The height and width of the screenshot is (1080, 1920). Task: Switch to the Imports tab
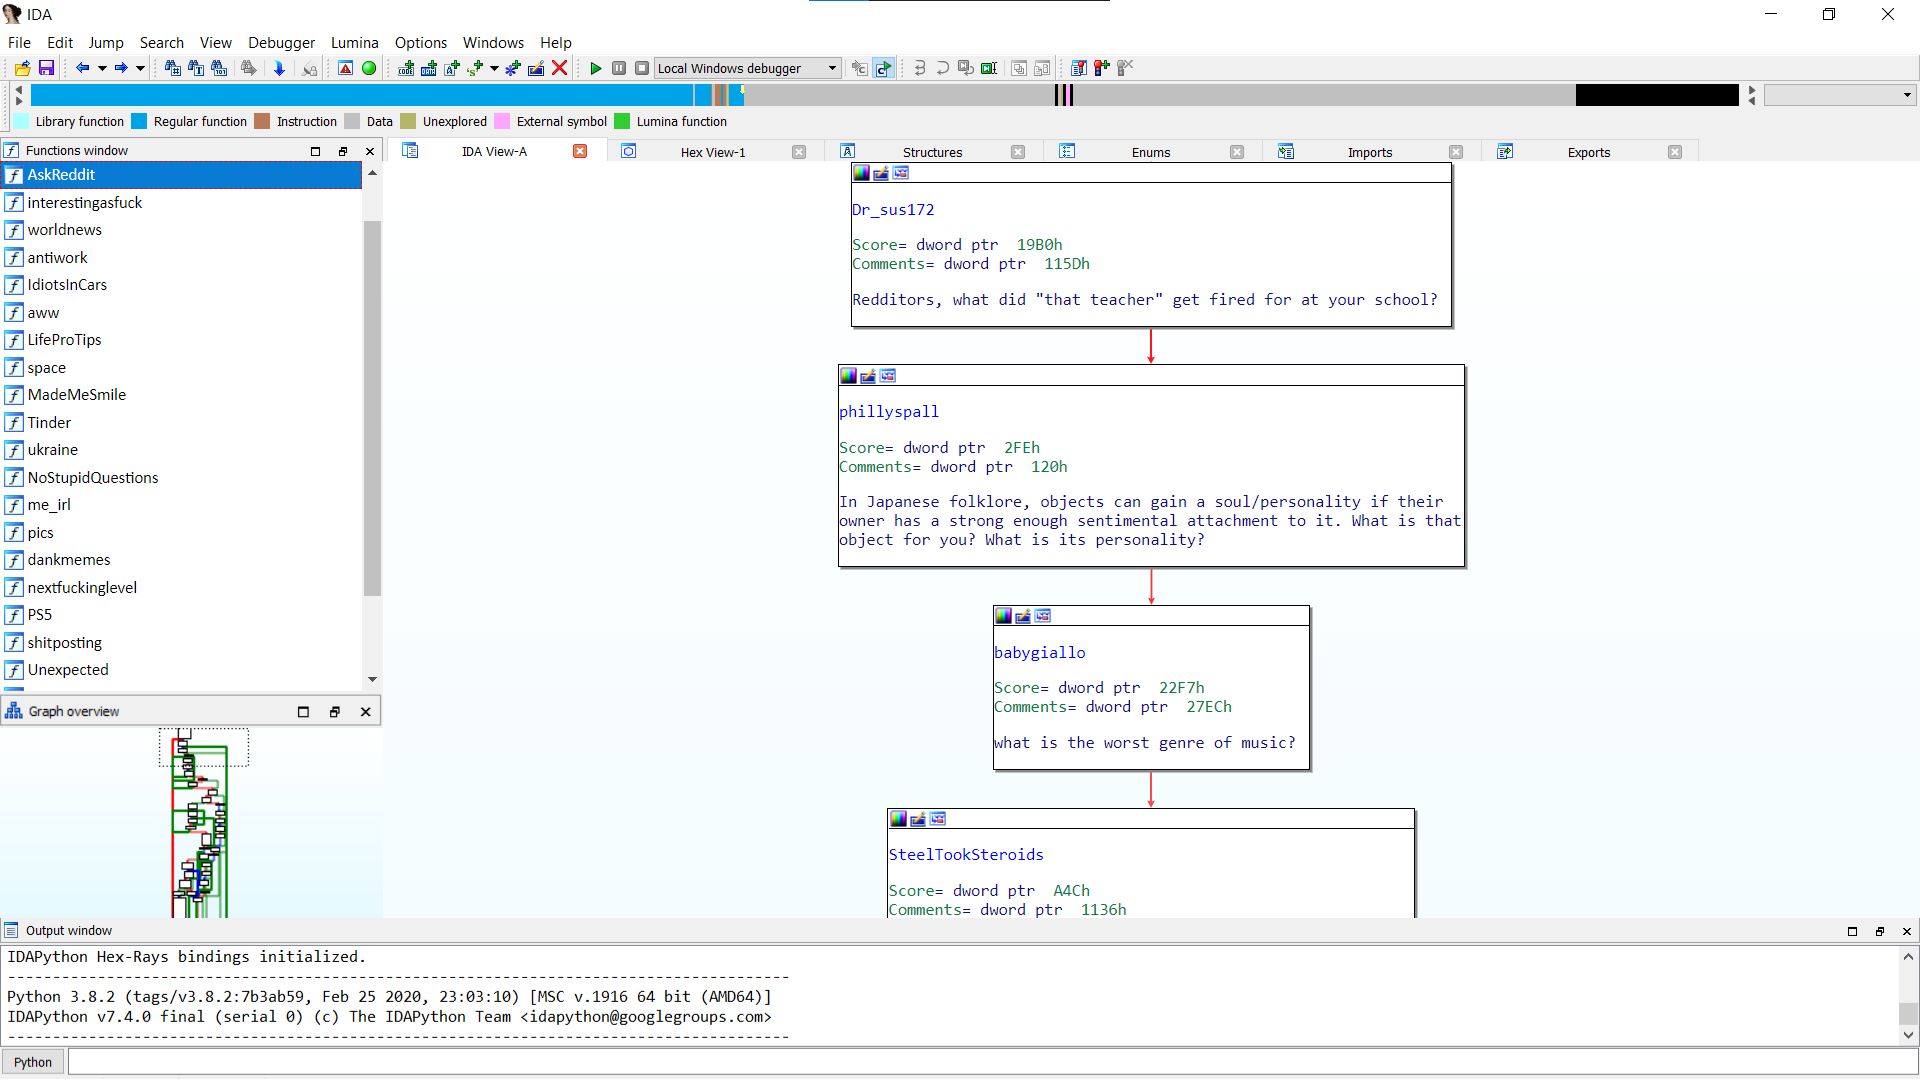click(x=1370, y=152)
